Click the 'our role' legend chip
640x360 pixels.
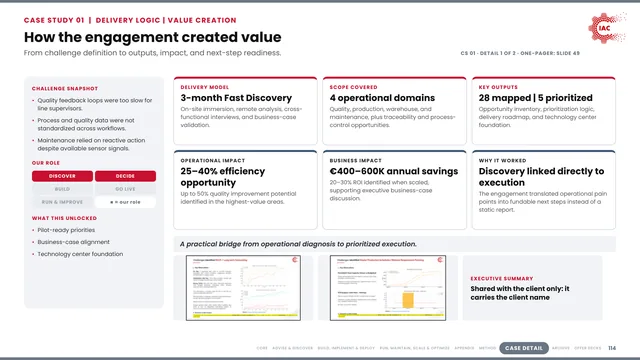coord(125,202)
